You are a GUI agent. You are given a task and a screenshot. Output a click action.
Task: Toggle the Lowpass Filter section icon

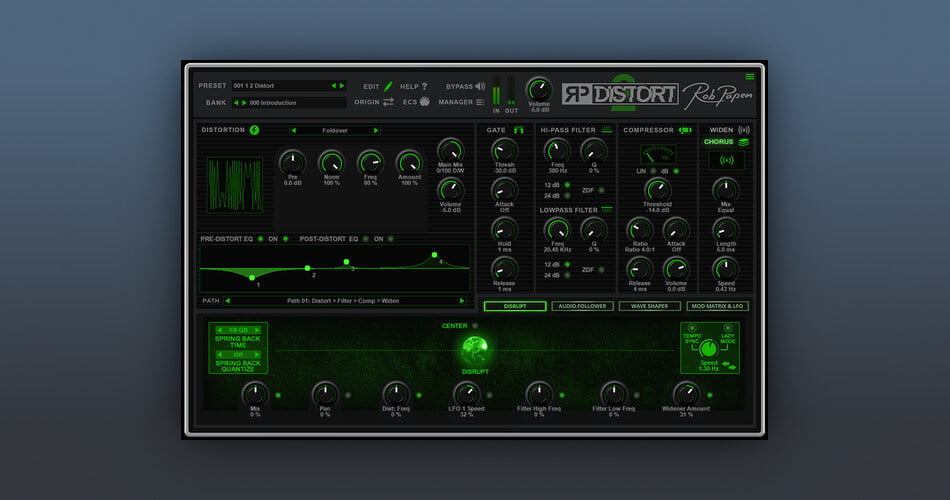tap(606, 210)
